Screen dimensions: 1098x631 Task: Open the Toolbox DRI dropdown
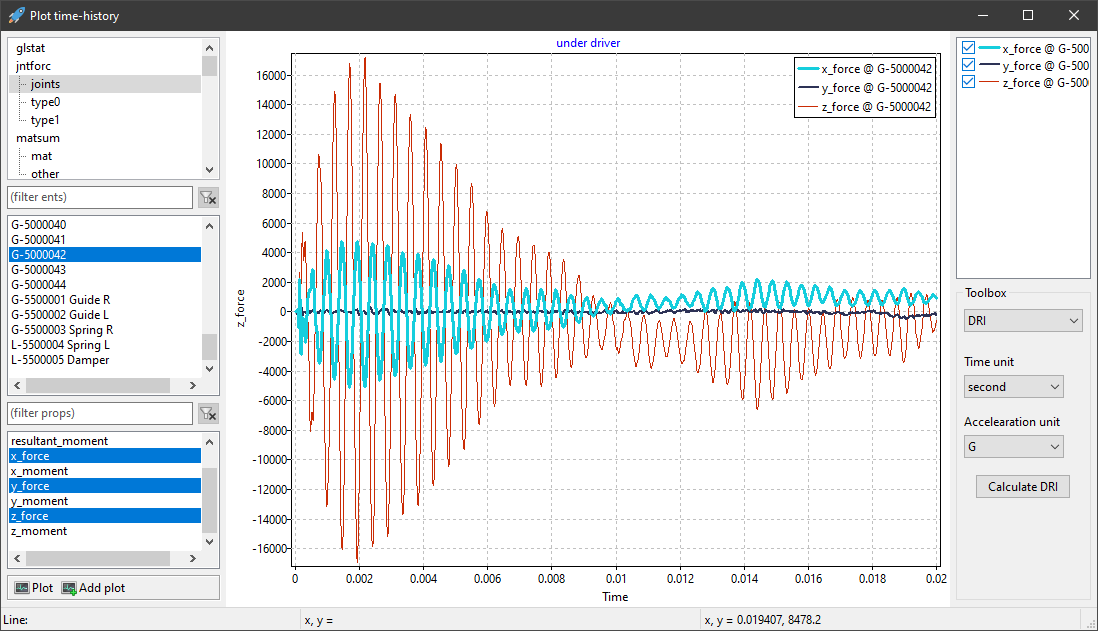(1023, 321)
